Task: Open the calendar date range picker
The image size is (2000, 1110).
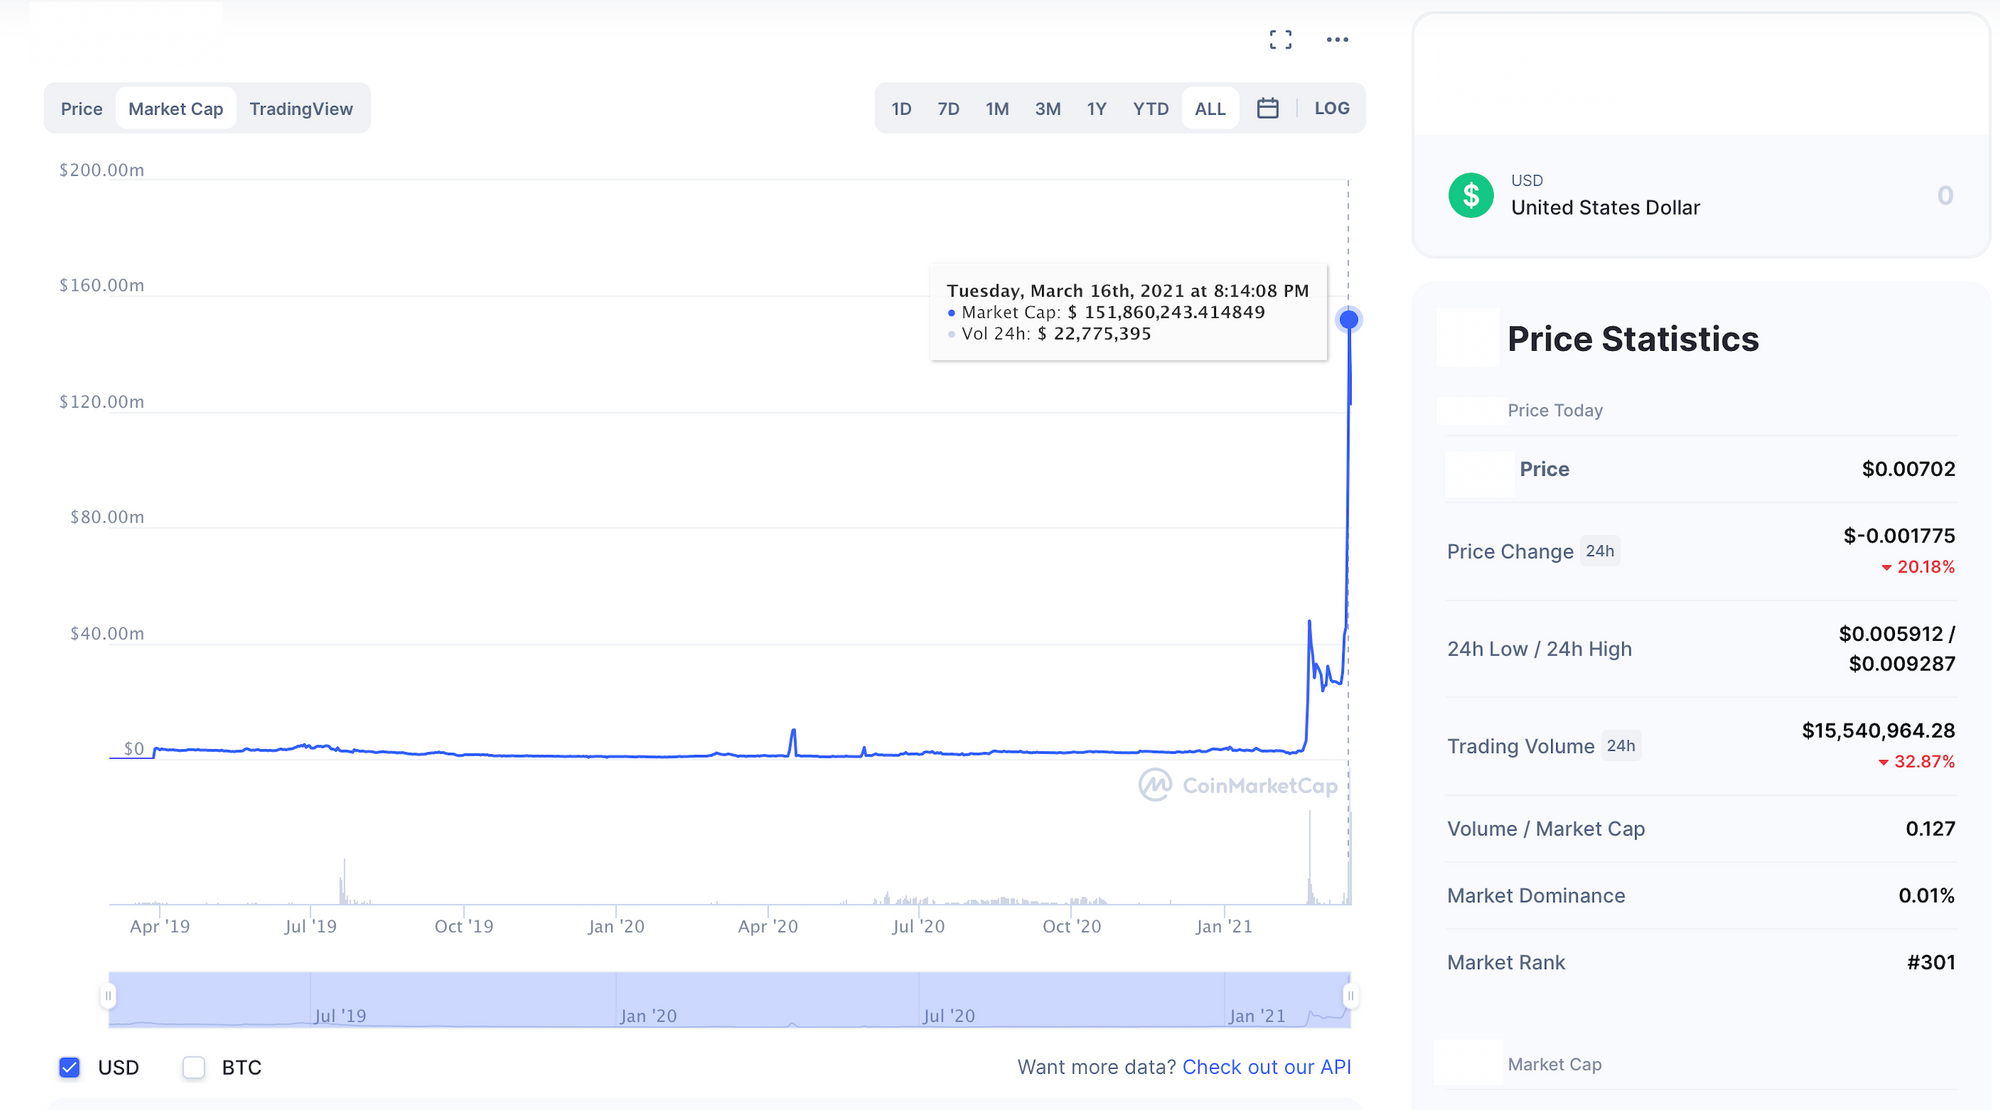Action: tap(1268, 108)
